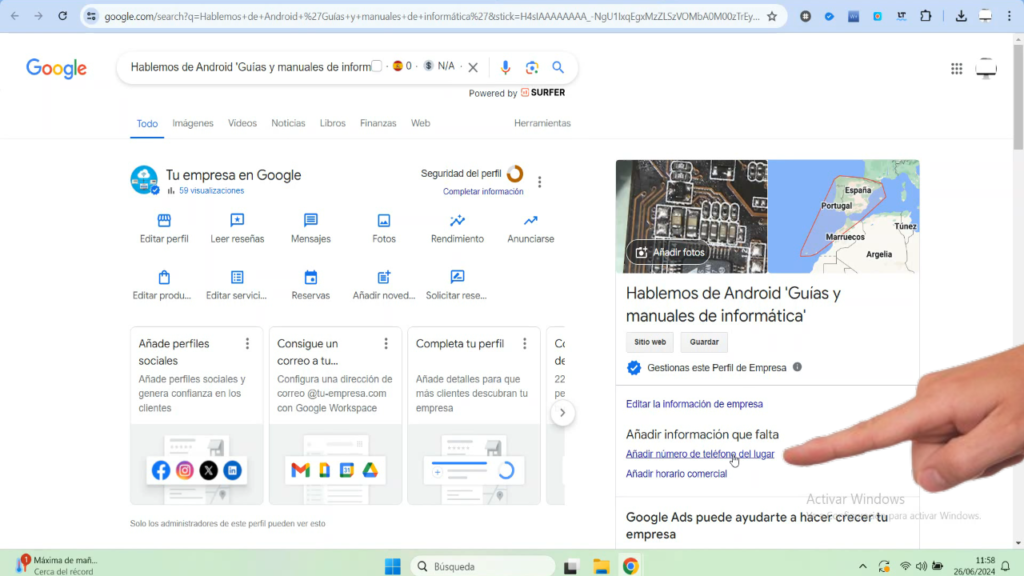Image resolution: width=1024 pixels, height=576 pixels.
Task: Open Google Lens image search
Action: (x=531, y=66)
